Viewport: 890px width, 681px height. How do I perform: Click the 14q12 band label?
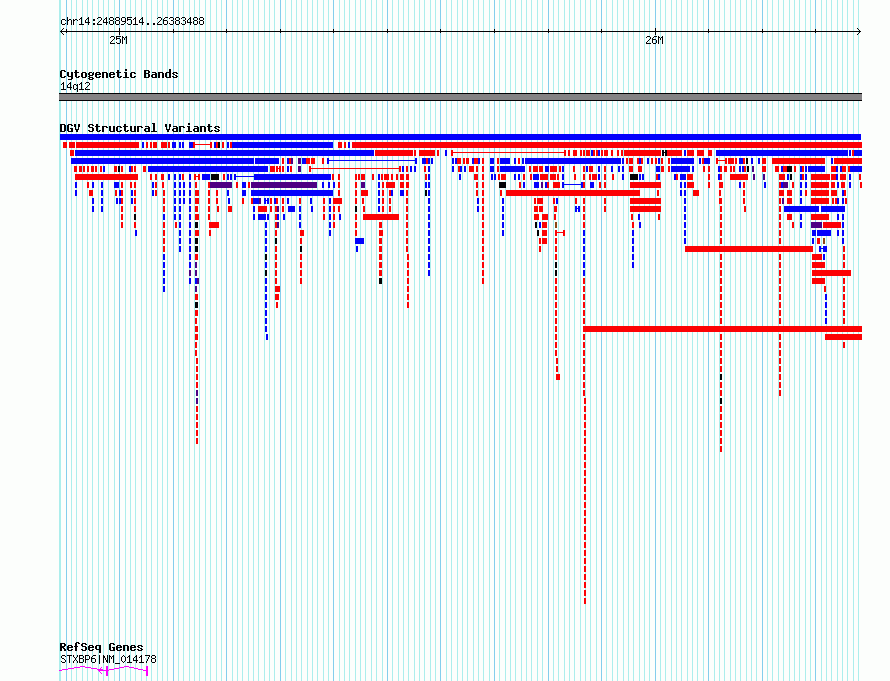(x=75, y=86)
